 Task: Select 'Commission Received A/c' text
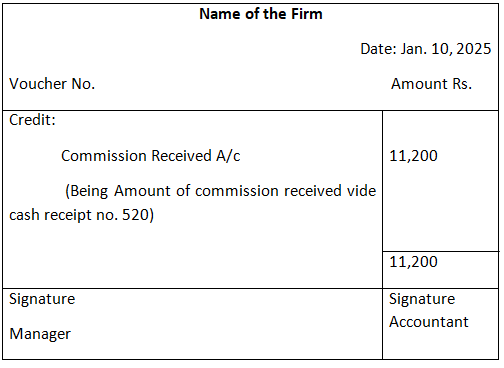click(x=151, y=156)
